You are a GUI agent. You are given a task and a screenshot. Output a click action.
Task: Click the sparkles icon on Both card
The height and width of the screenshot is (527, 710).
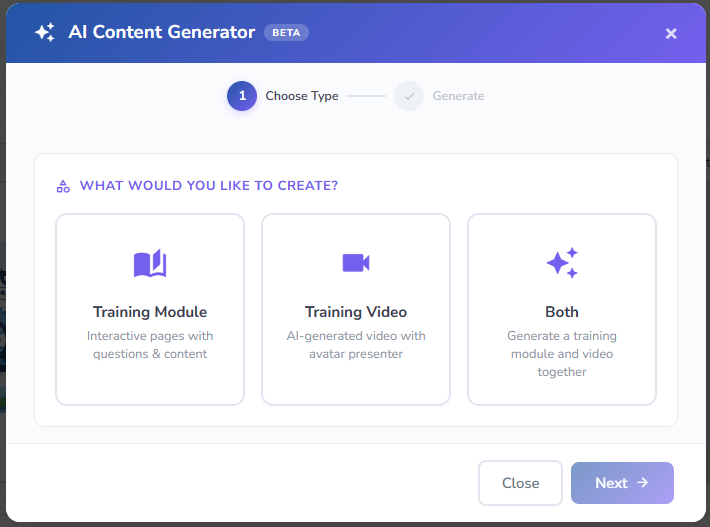pos(562,263)
